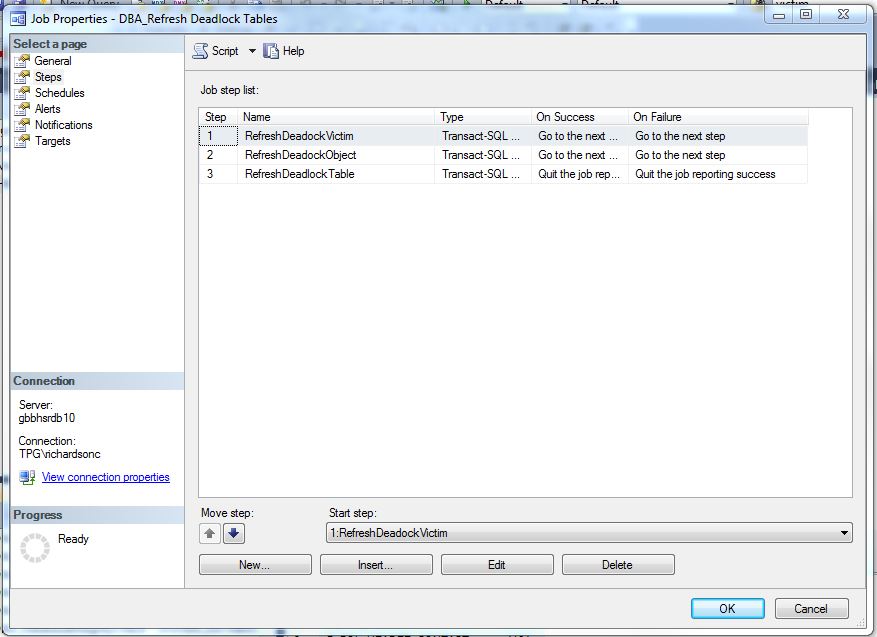Viewport: 877px width, 637px height.
Task: Click the Script scroll icon
Action: click(x=200, y=51)
